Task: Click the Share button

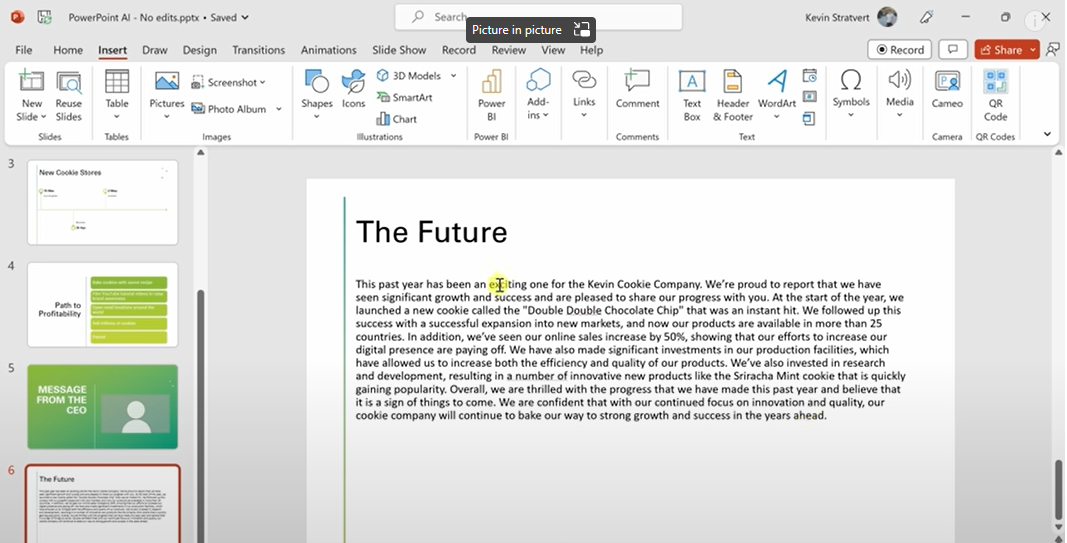Action: tap(1000, 50)
